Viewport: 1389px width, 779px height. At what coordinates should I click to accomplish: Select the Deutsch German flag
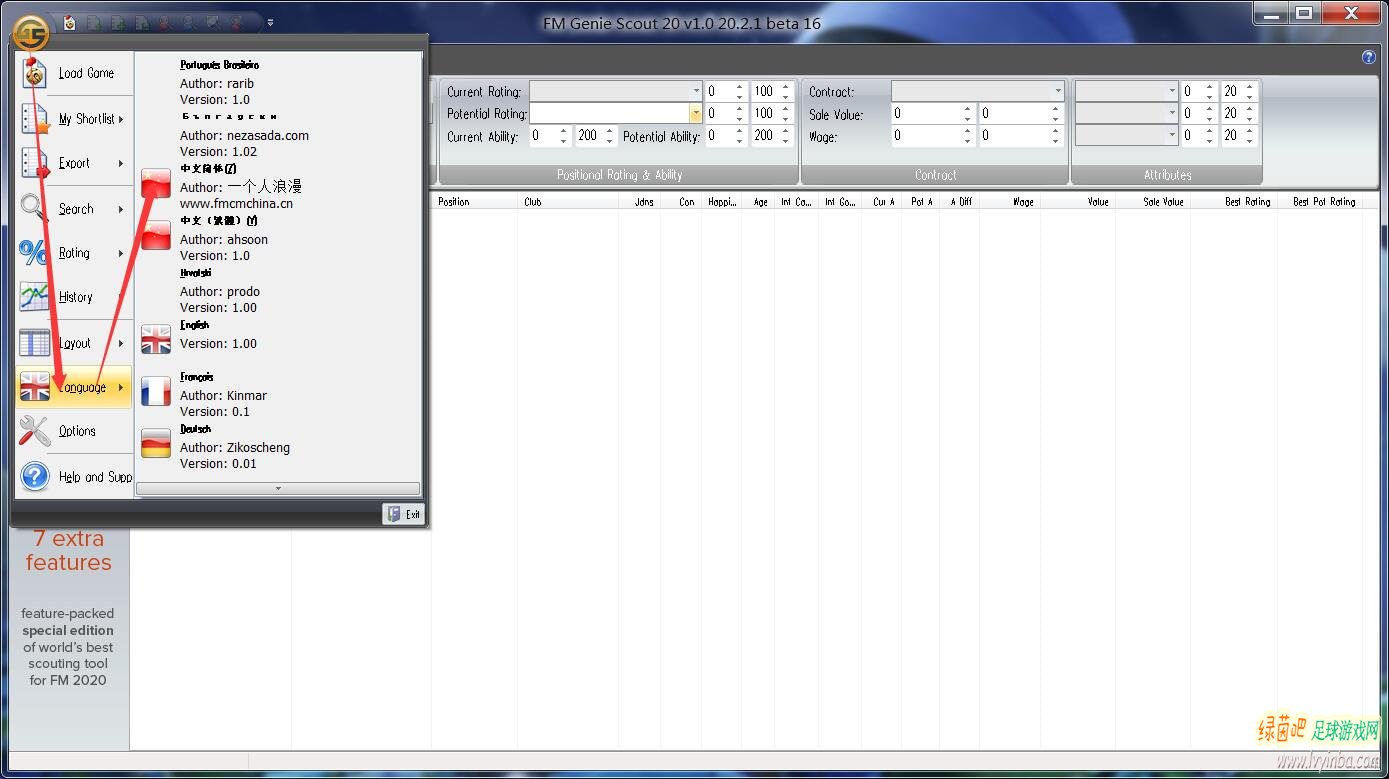tap(156, 444)
